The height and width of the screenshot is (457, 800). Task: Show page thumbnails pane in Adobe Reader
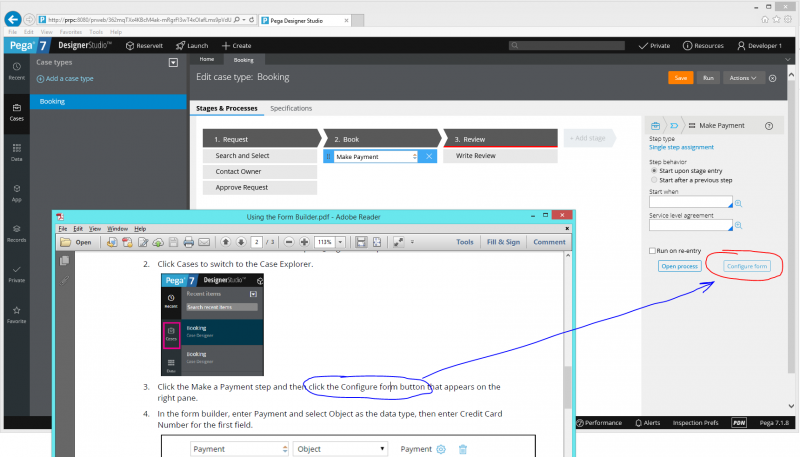64,261
